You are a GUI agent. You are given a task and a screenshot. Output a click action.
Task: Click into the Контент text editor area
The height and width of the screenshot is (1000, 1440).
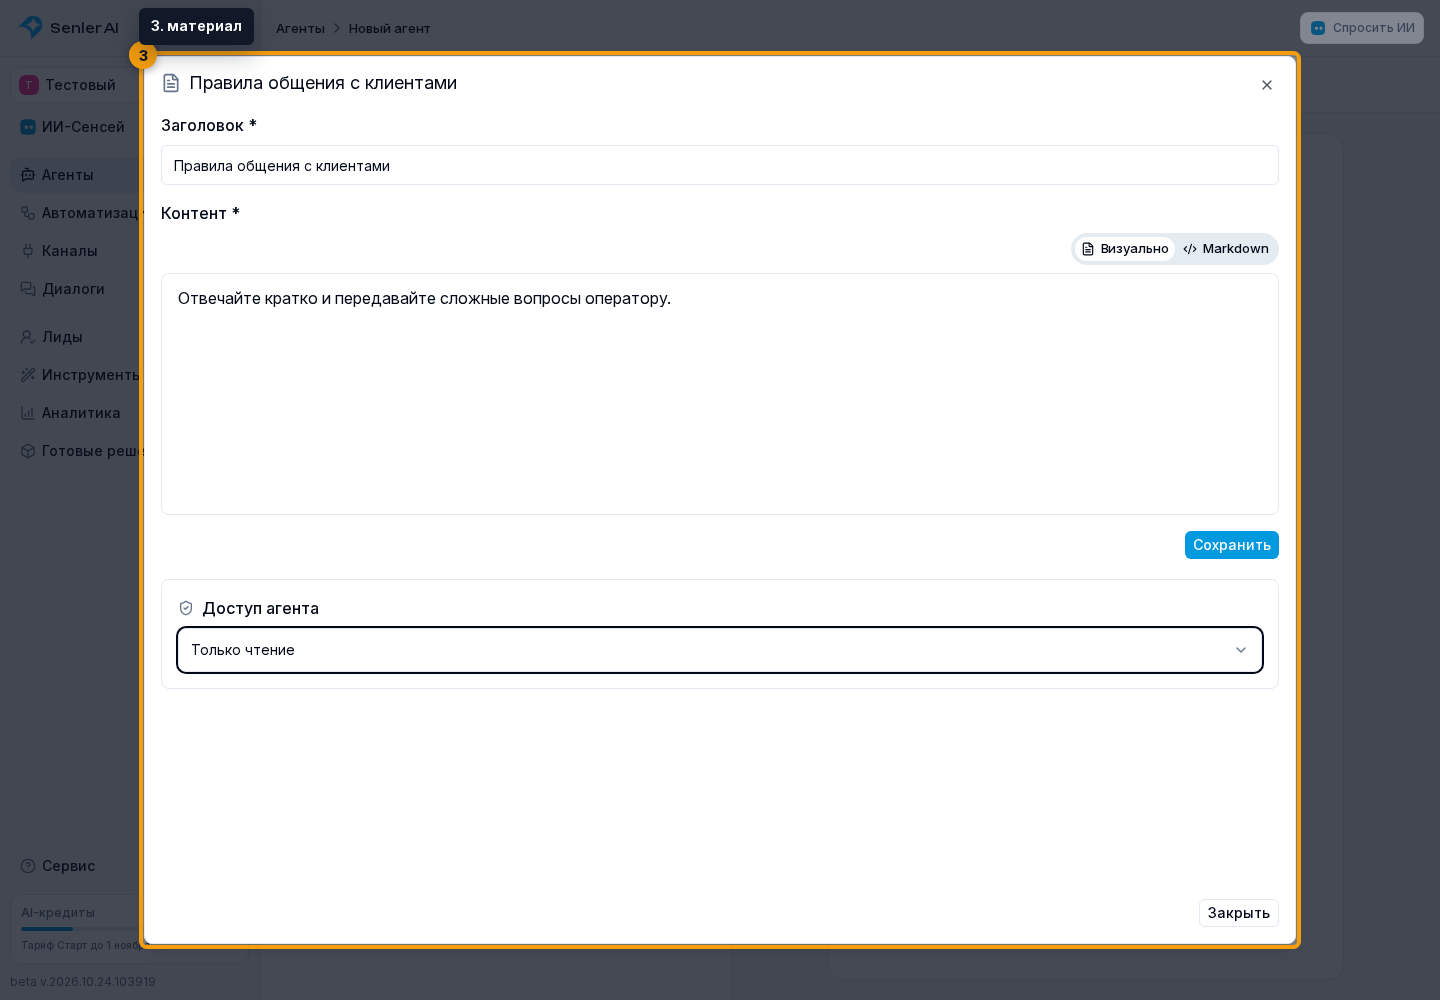[x=720, y=394]
